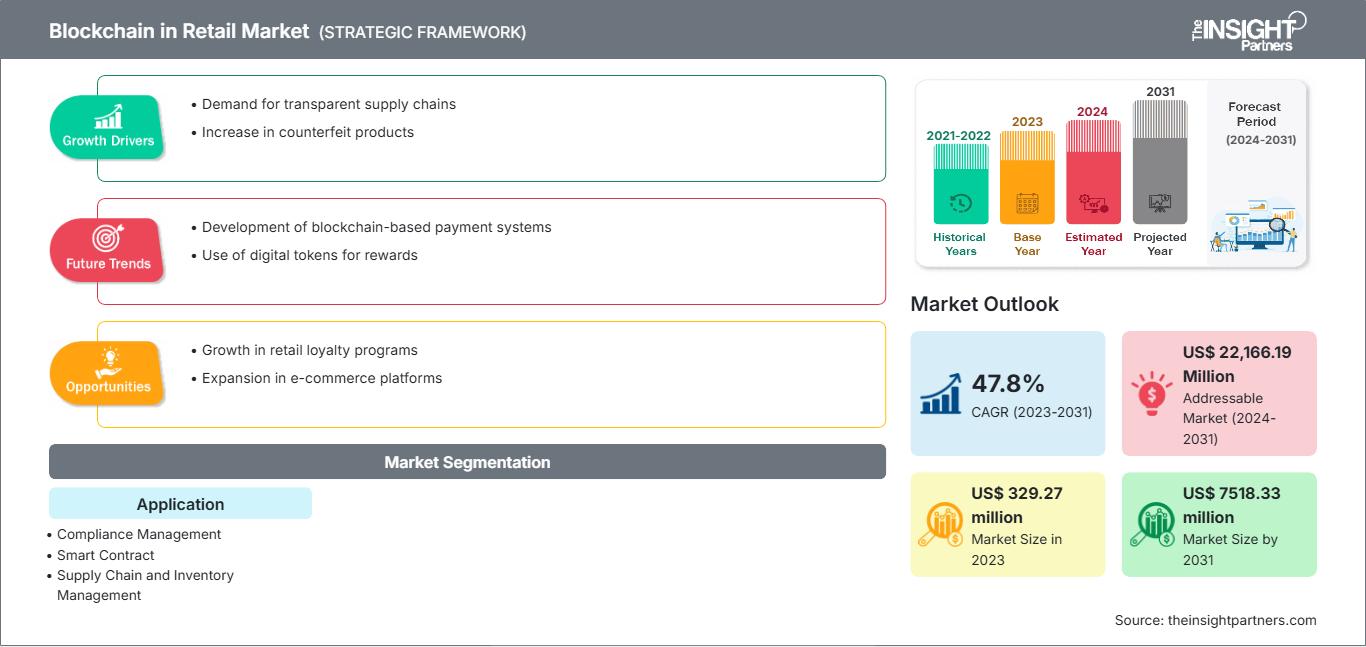This screenshot has width=1366, height=647.
Task: Click the Blockchain in Retail Market title
Action: [179, 31]
